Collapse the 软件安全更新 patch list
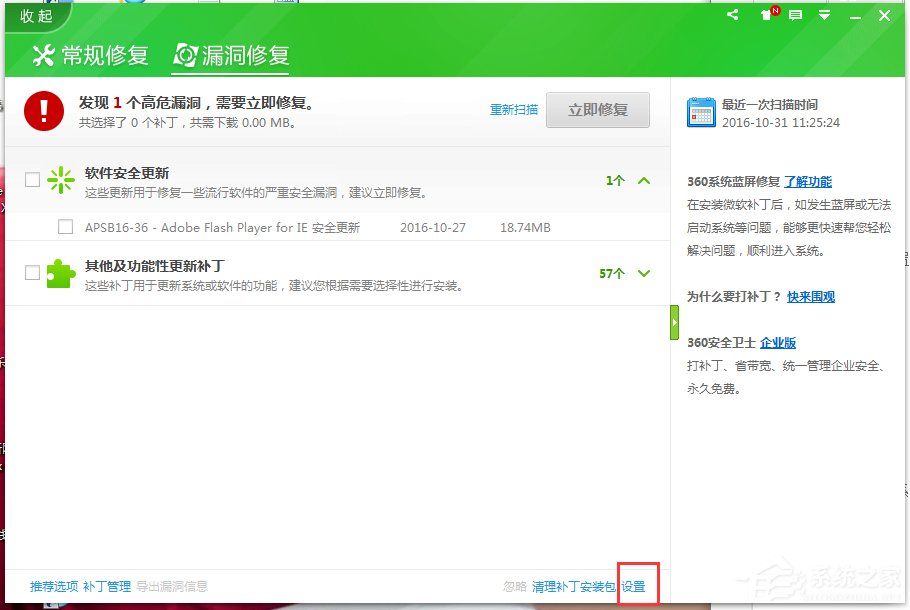The height and width of the screenshot is (610, 910). (646, 180)
